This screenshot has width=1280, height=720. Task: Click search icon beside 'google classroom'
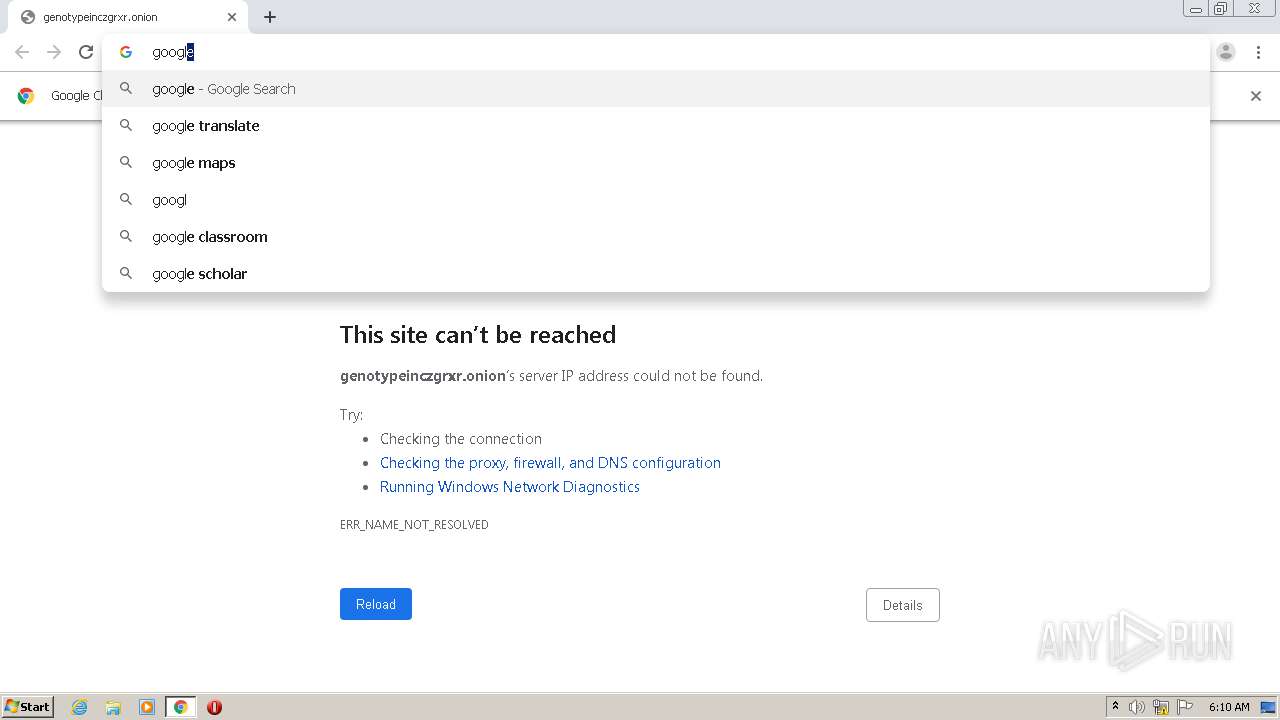coord(126,236)
